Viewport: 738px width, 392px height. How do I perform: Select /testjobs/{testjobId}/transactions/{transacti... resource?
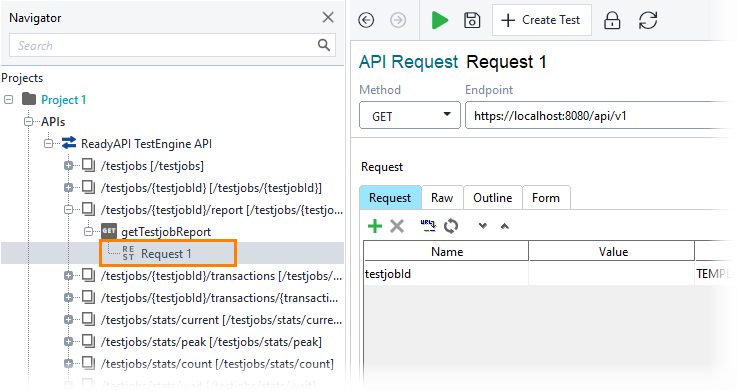219,298
